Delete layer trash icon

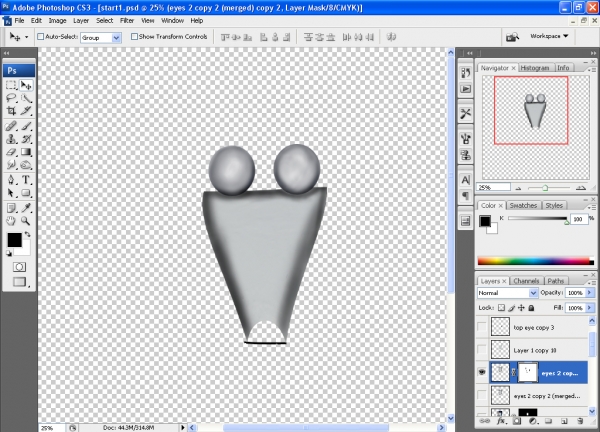click(x=580, y=421)
